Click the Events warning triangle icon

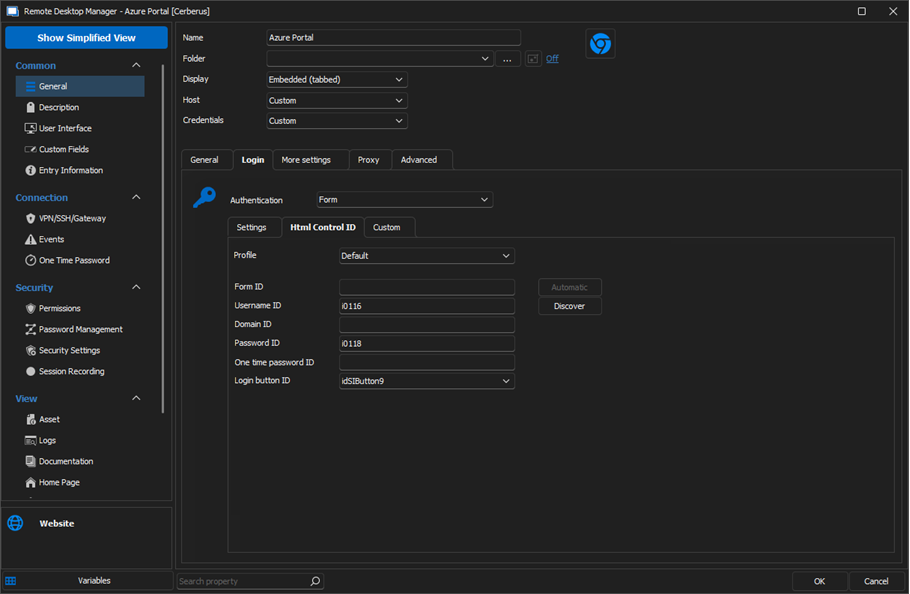tap(31, 239)
